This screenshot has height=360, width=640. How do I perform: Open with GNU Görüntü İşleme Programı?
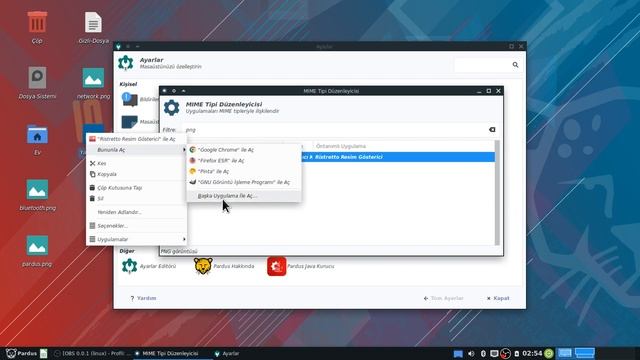244,182
